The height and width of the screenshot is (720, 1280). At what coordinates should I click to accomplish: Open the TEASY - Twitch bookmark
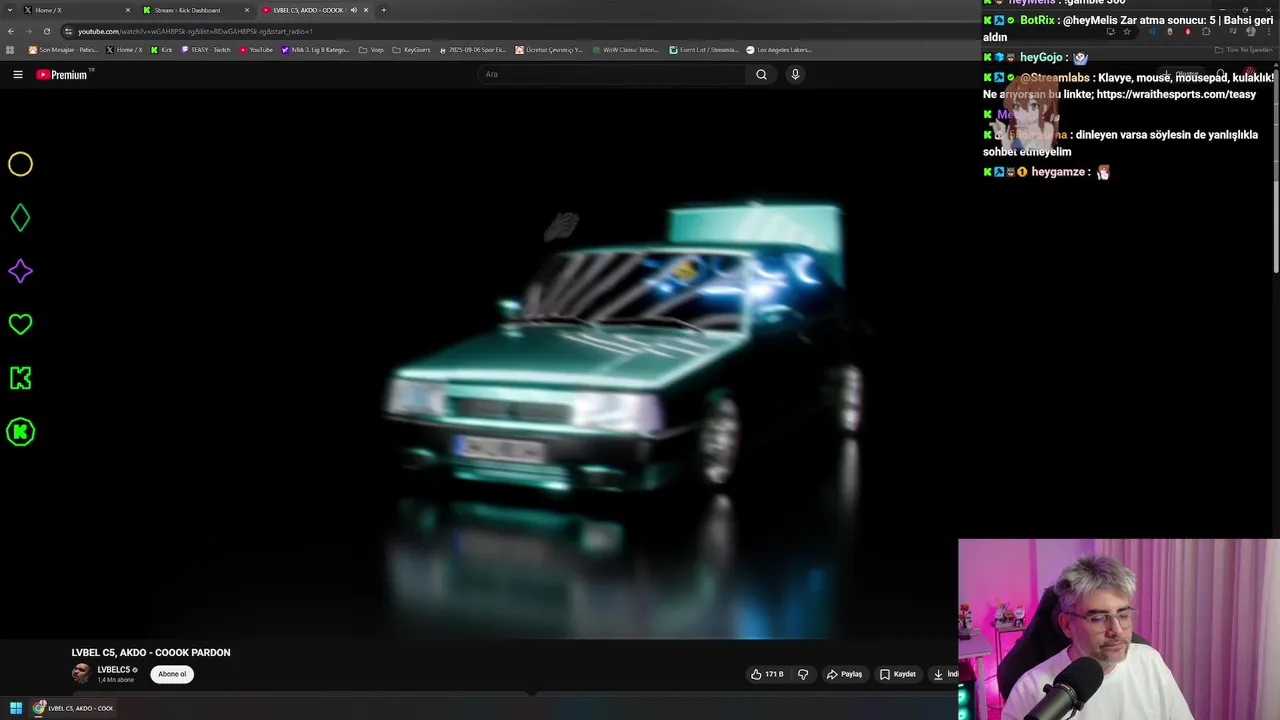(206, 50)
